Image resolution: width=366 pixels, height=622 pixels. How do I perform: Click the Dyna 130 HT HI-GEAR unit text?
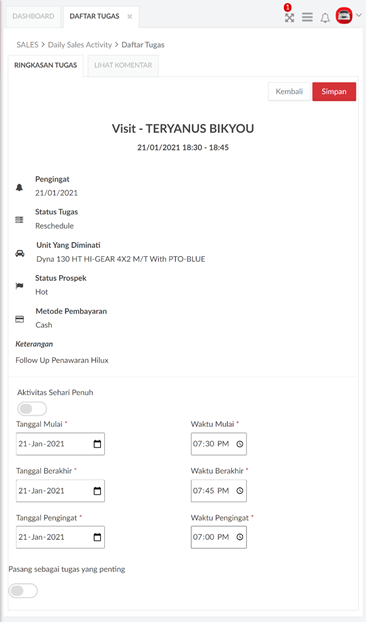point(121,259)
